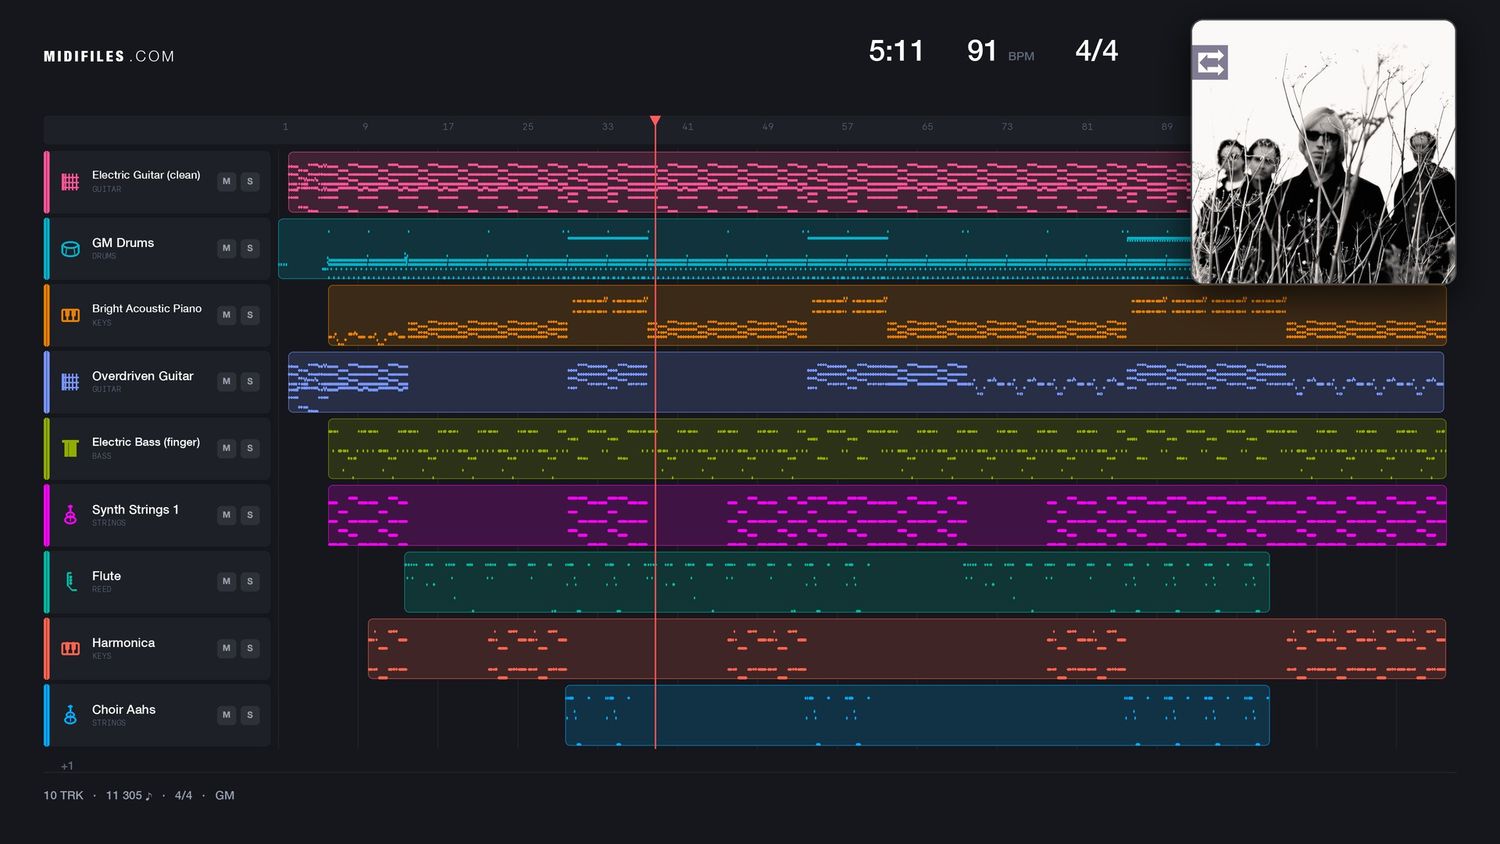Solo the Flute track

[x=250, y=582]
